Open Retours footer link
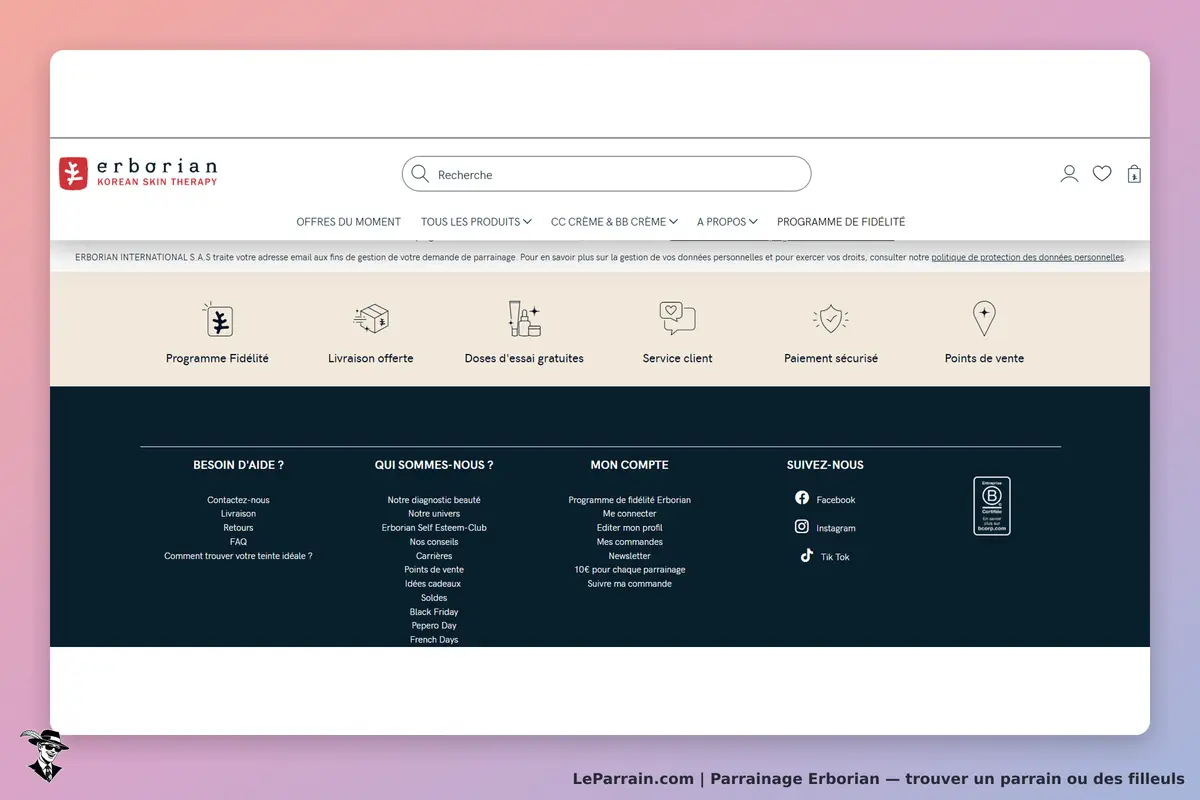This screenshot has height=800, width=1200. [238, 528]
